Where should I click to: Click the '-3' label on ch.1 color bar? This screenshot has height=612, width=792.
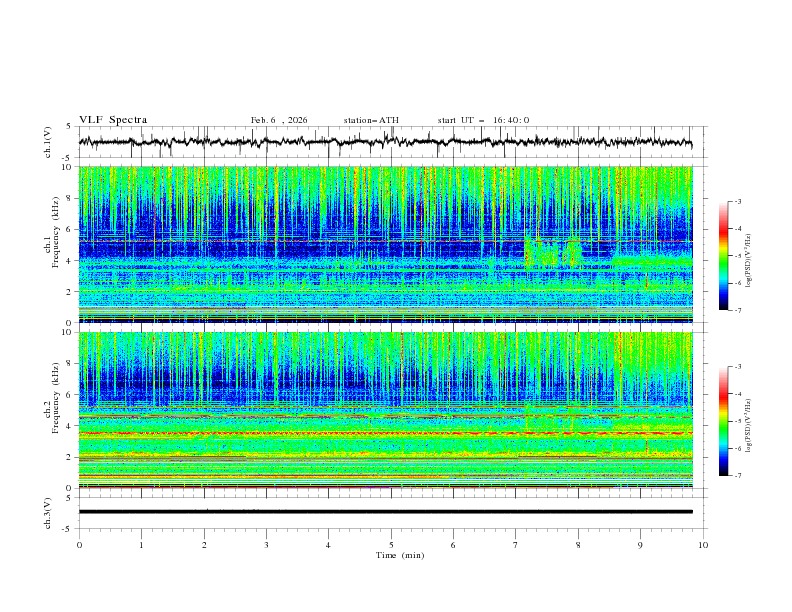[737, 201]
